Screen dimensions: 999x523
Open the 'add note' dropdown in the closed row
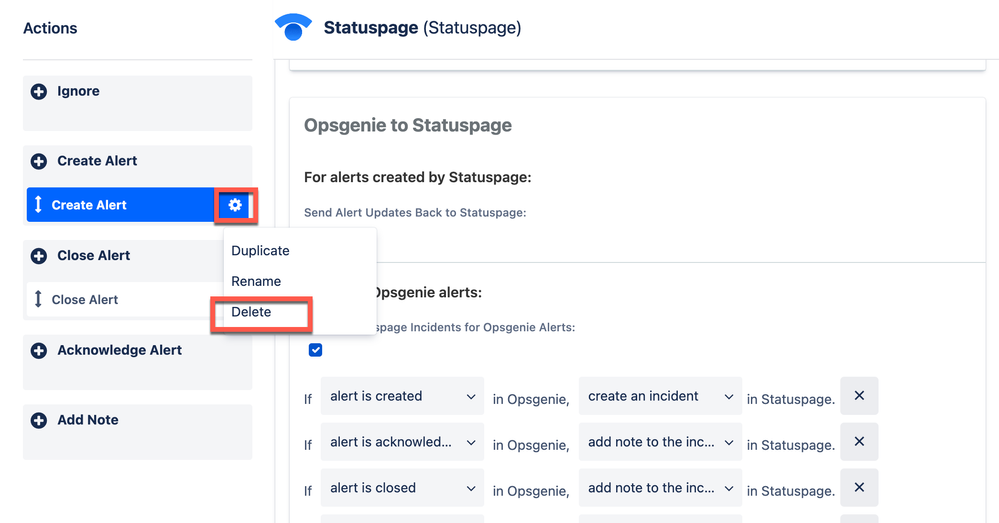click(x=660, y=487)
